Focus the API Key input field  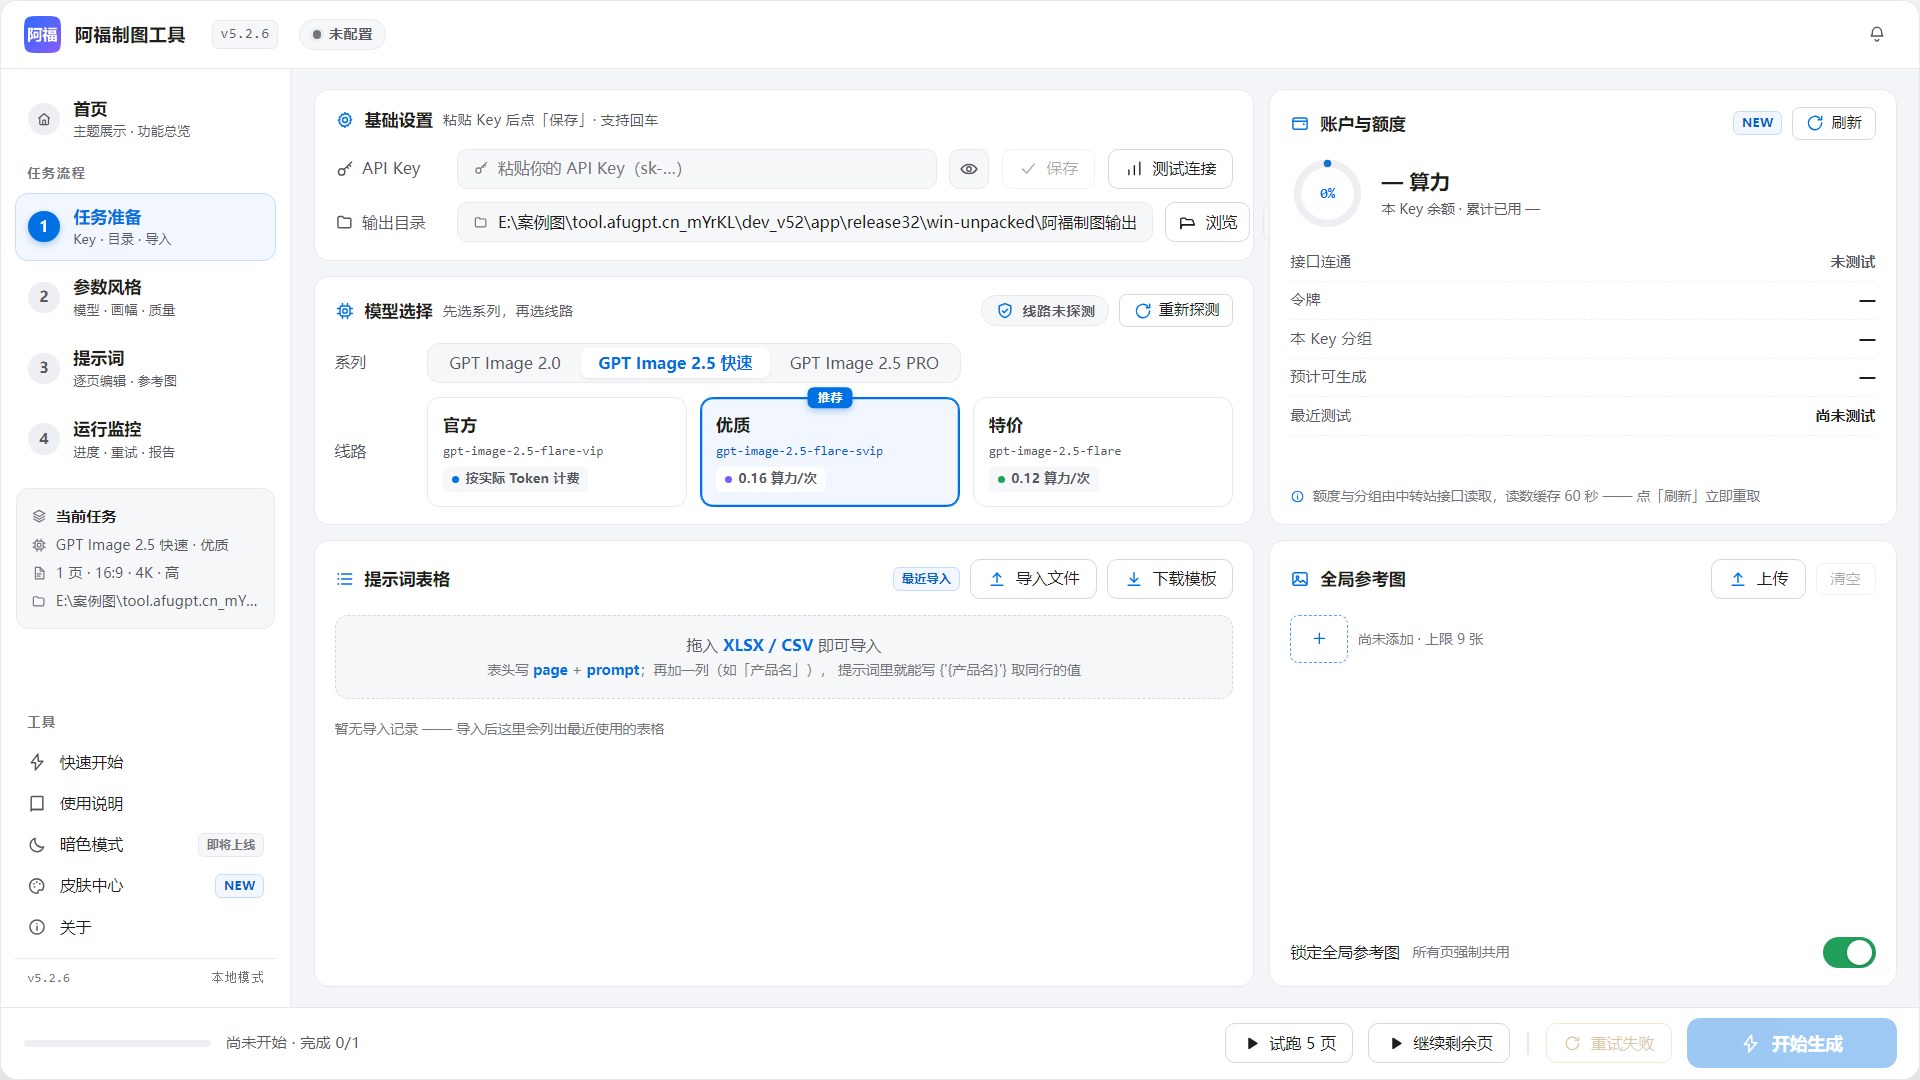(x=697, y=169)
